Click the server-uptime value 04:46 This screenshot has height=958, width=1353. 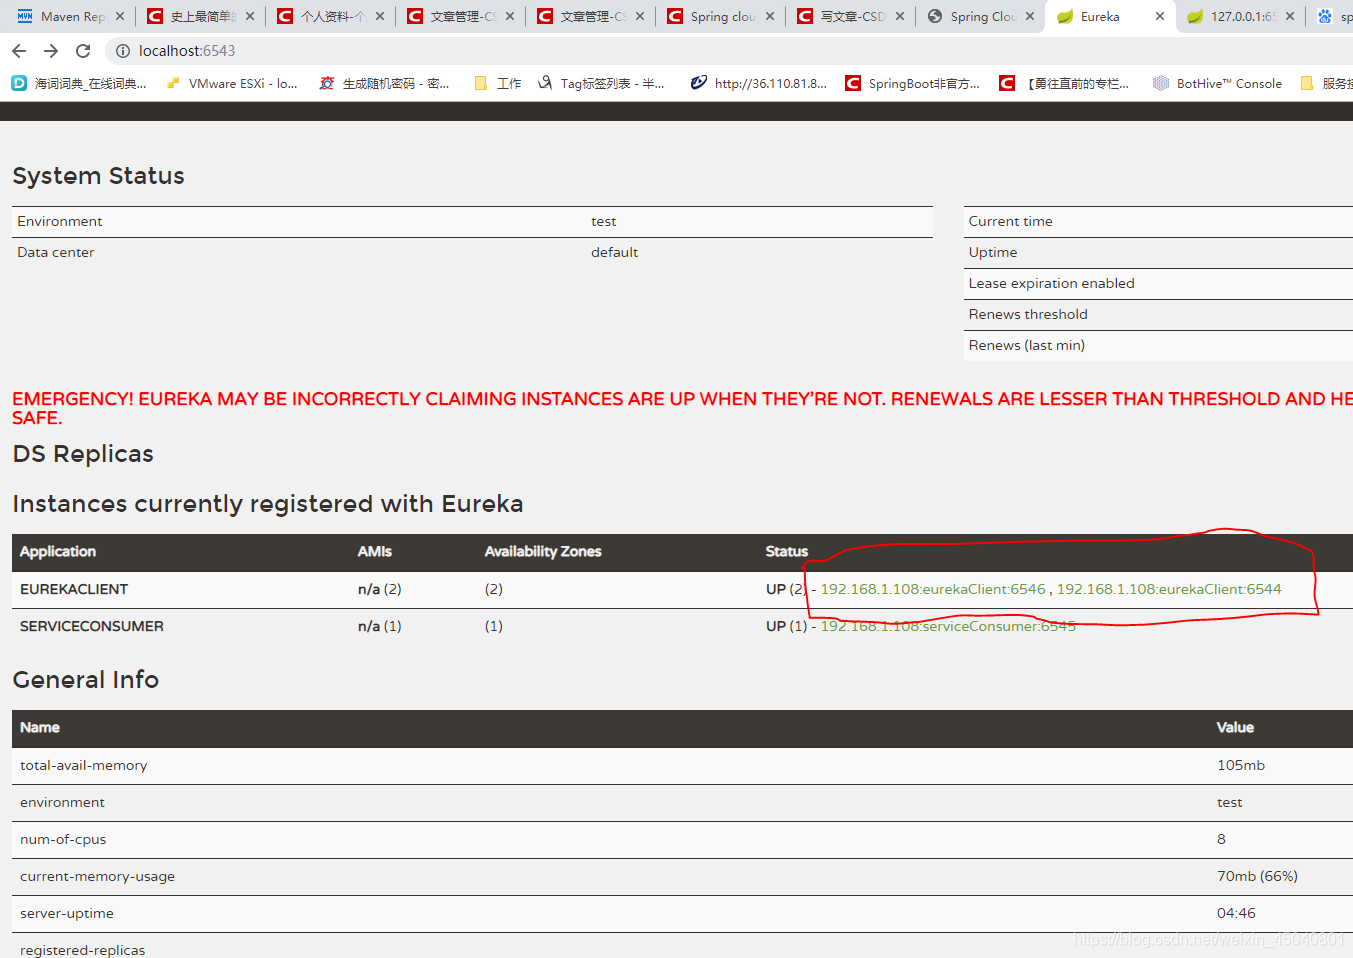tap(1236, 913)
